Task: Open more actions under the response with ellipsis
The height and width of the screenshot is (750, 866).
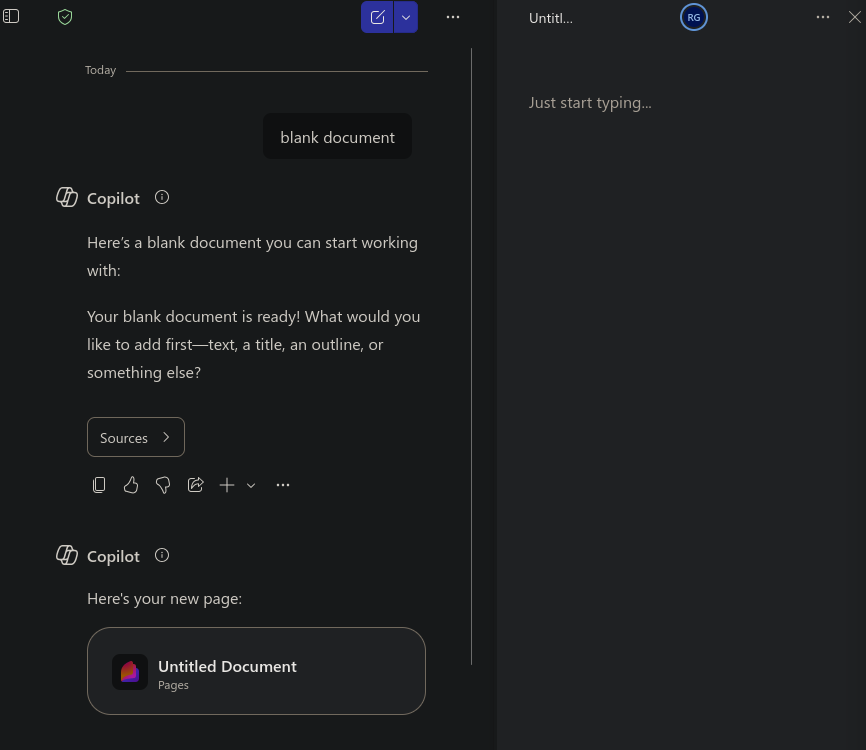Action: coord(283,485)
